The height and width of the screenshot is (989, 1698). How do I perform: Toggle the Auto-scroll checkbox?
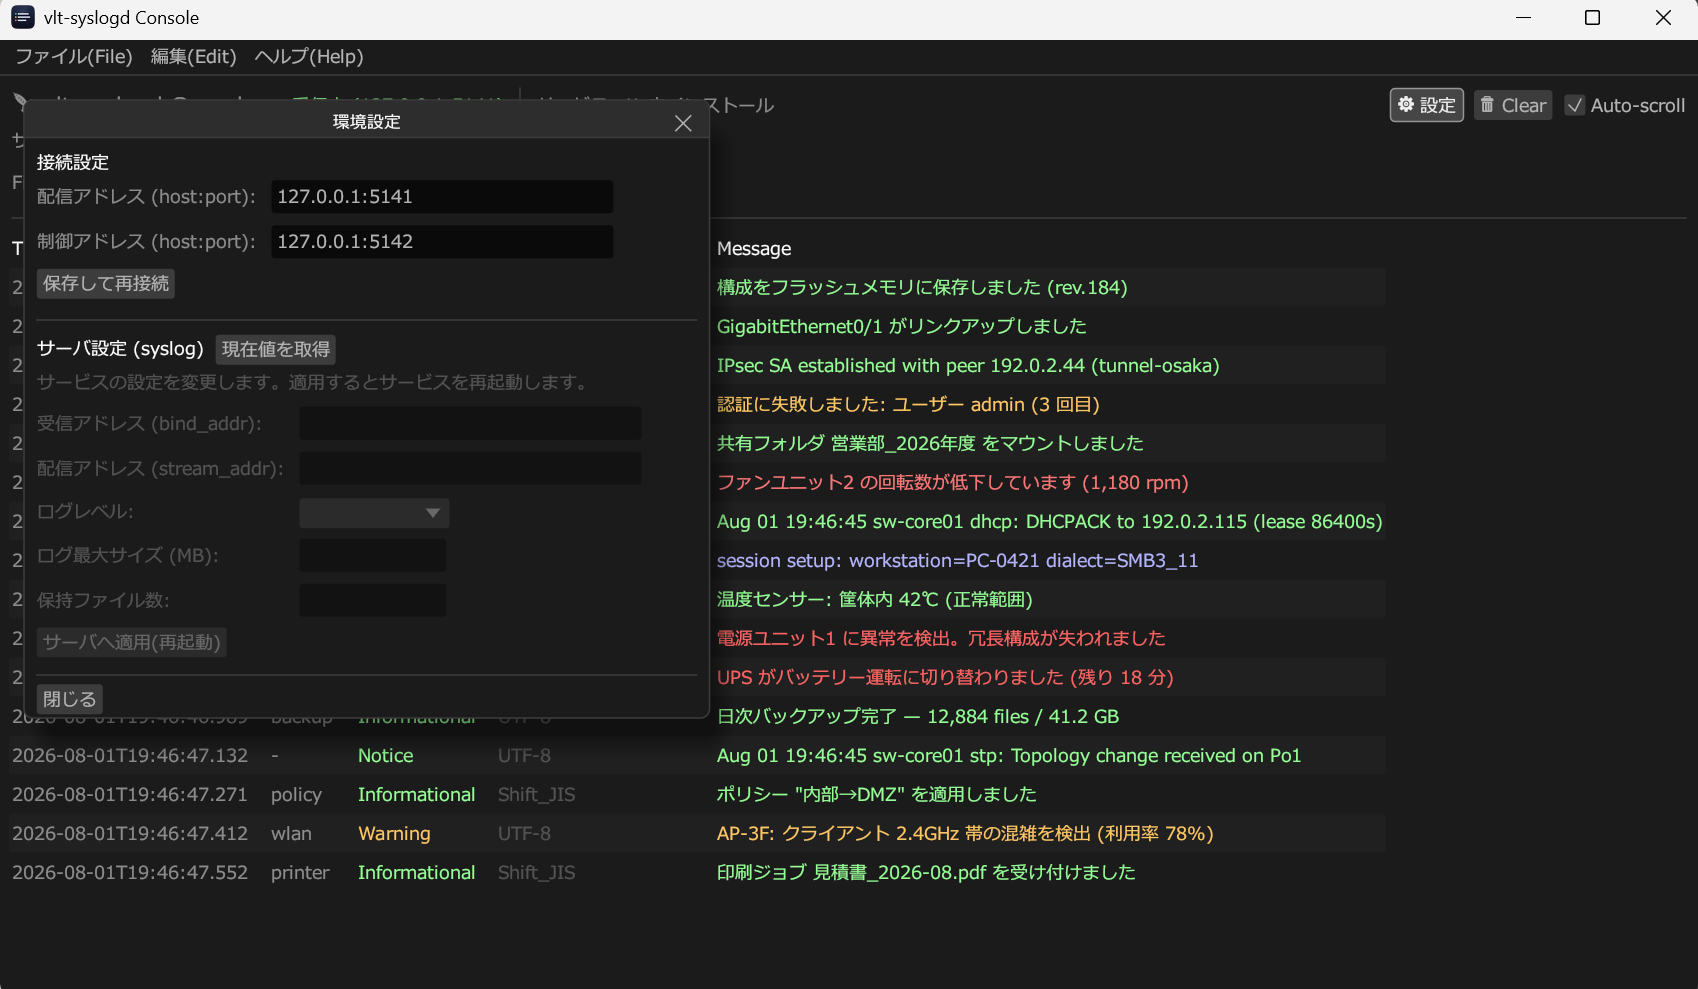[1575, 105]
